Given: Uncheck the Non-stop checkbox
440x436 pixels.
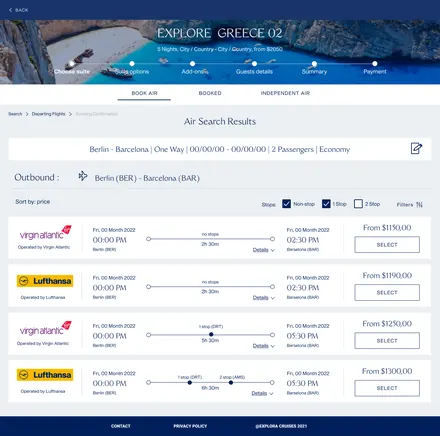Looking at the screenshot, I should (286, 204).
